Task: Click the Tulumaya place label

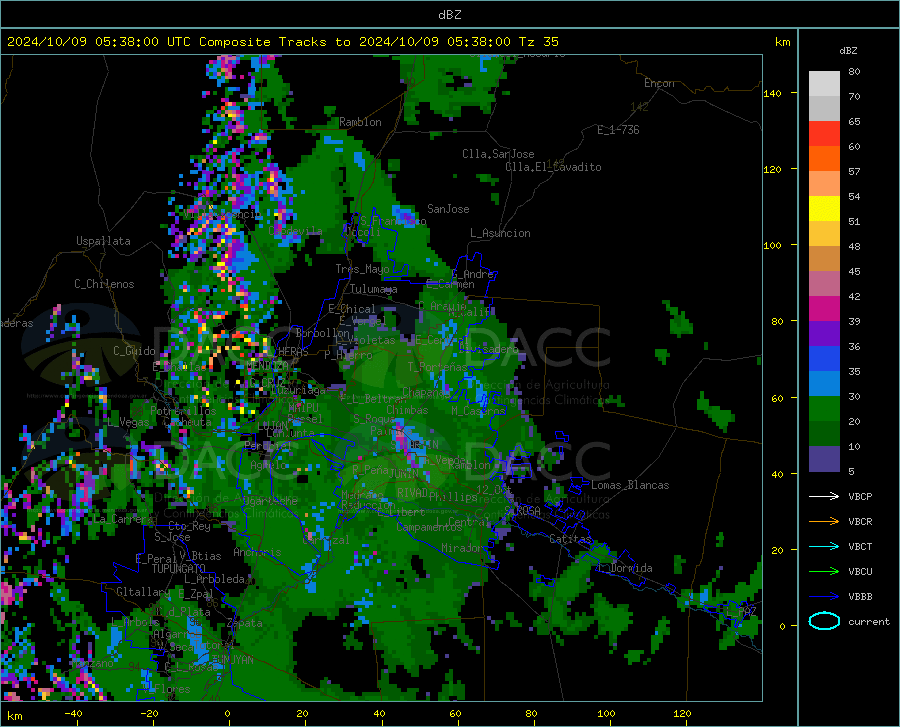Action: [374, 289]
